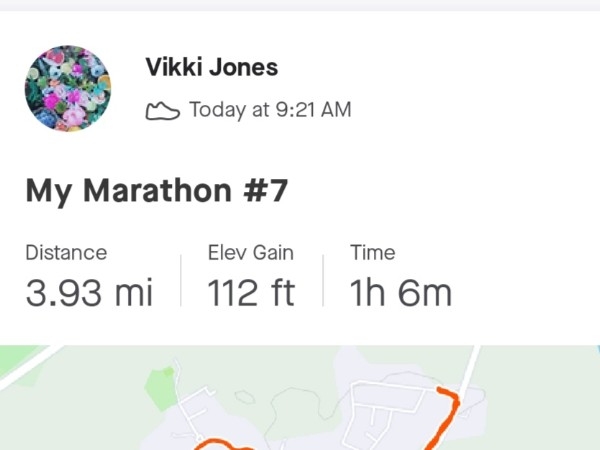Open Vikki Jones's floral profile picture
Image resolution: width=600 pixels, height=450 pixels.
[x=68, y=88]
